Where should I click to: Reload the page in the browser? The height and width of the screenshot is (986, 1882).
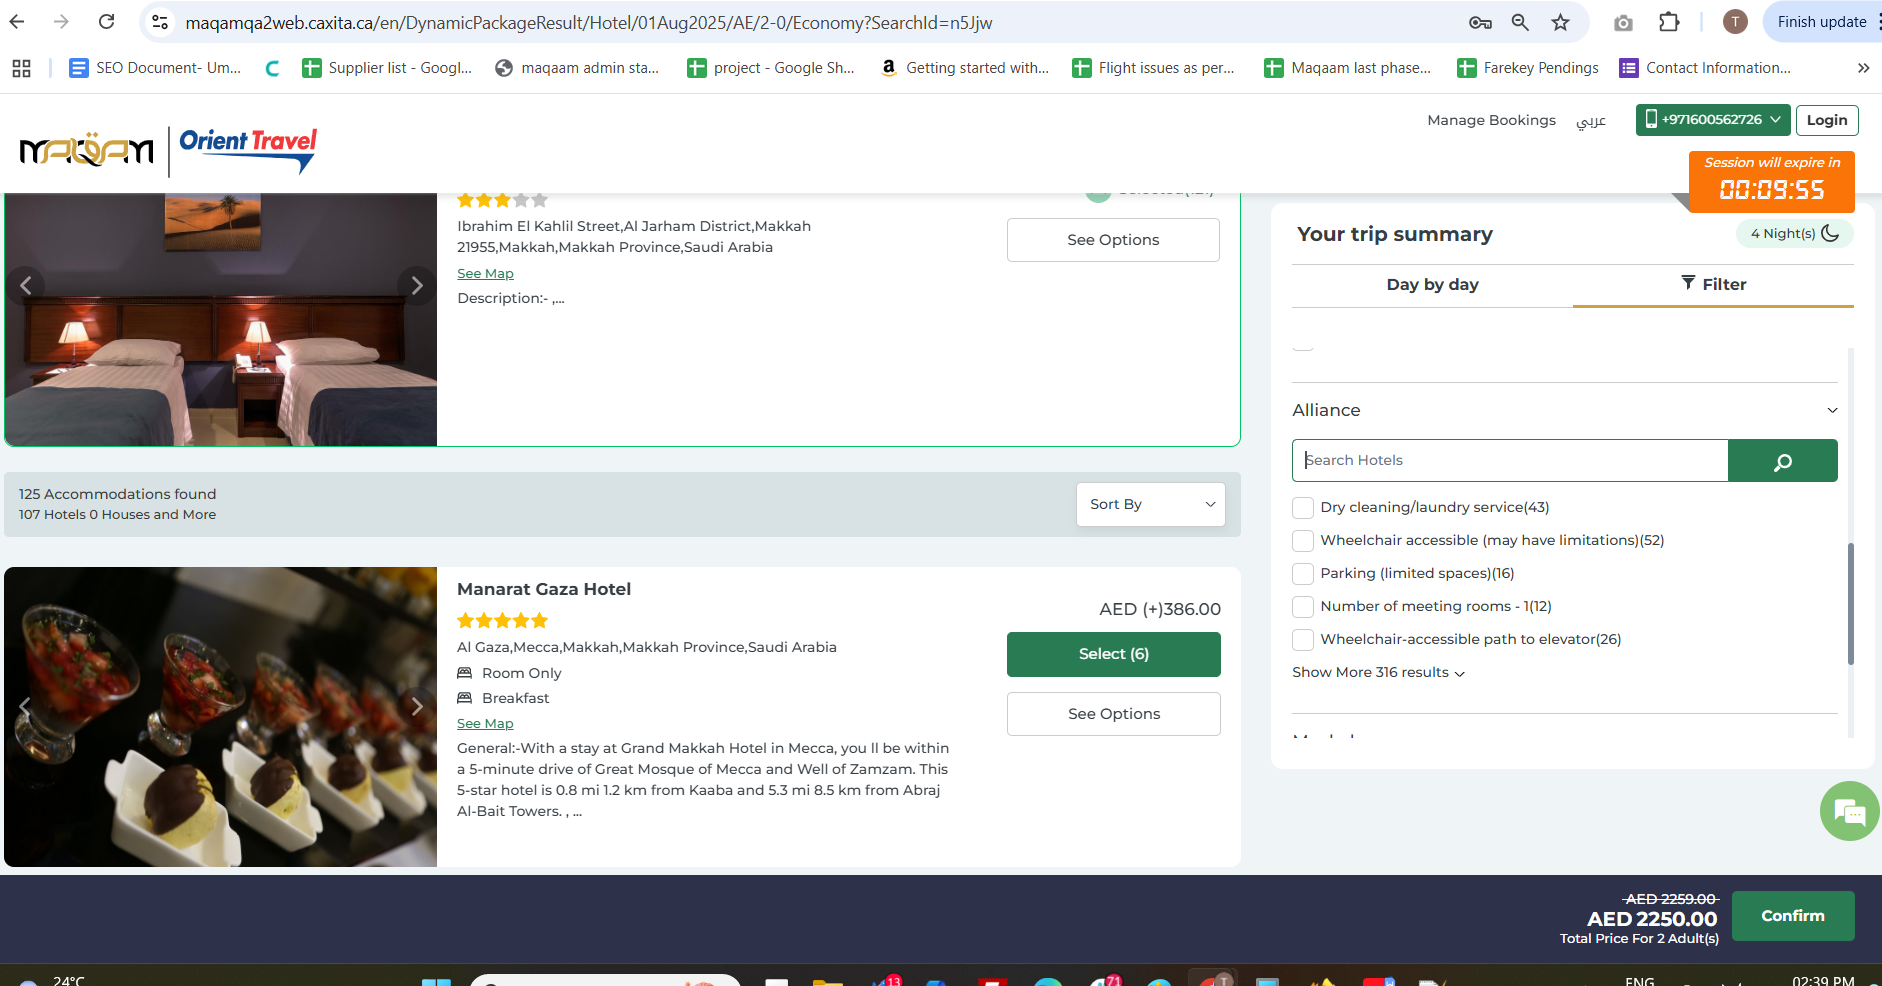click(106, 22)
